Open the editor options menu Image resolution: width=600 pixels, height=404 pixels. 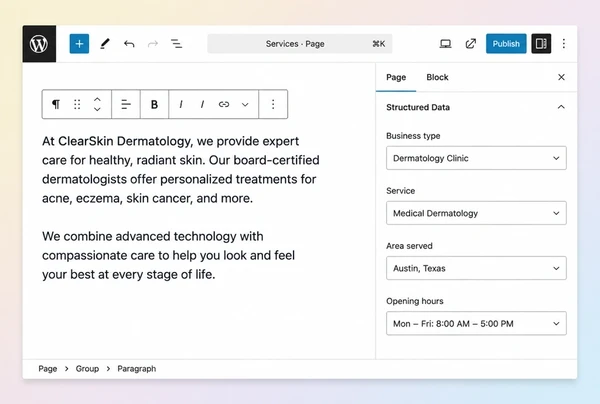564,44
